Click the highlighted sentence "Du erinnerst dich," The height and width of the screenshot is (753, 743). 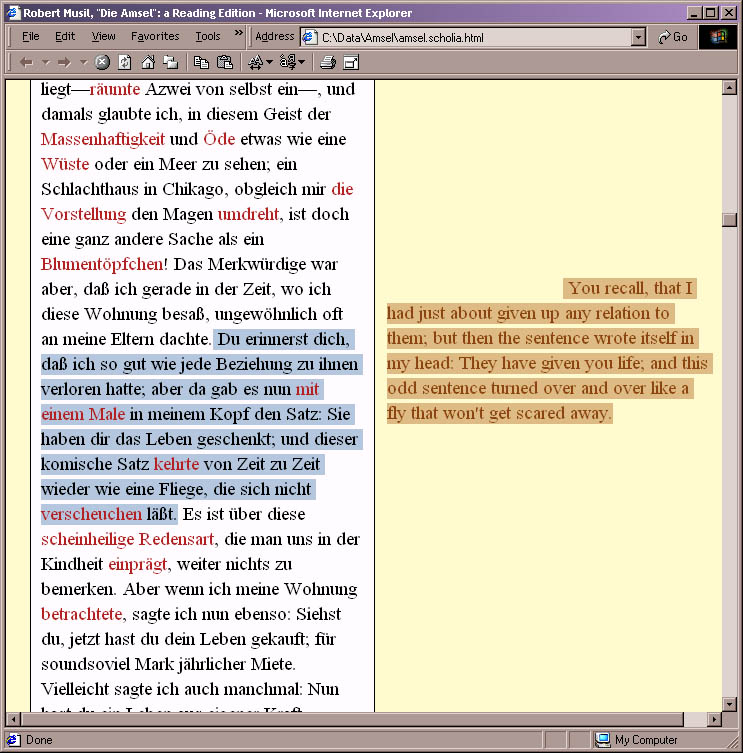(284, 339)
